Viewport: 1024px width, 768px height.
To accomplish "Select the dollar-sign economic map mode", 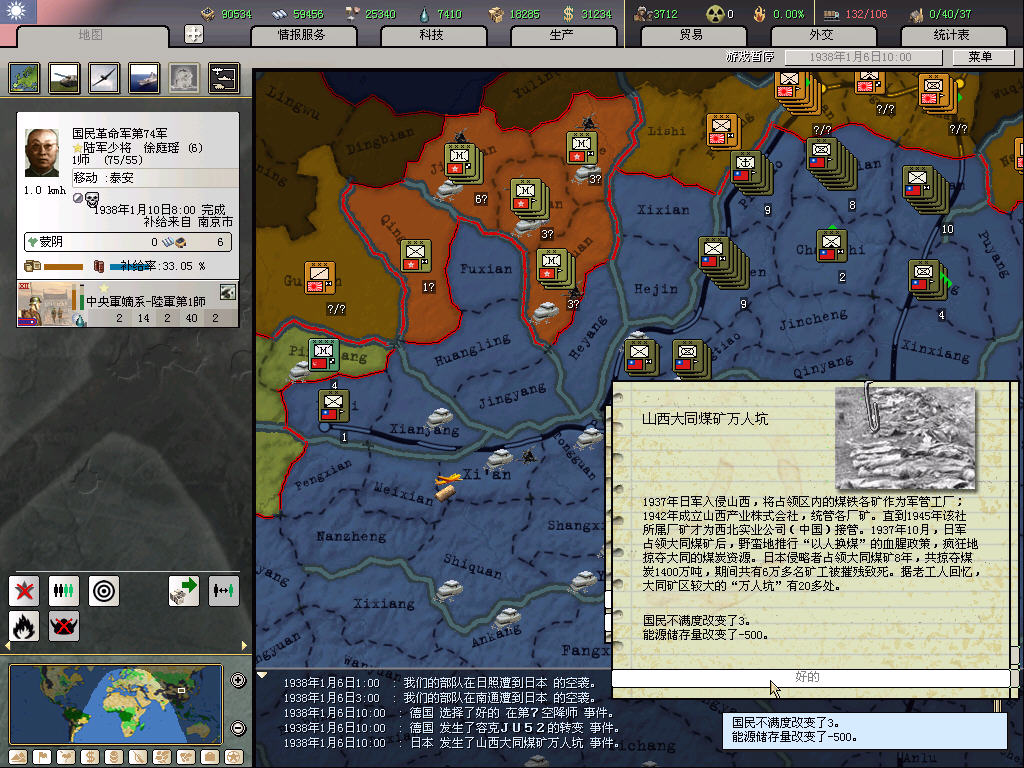I will pyautogui.click(x=90, y=757).
